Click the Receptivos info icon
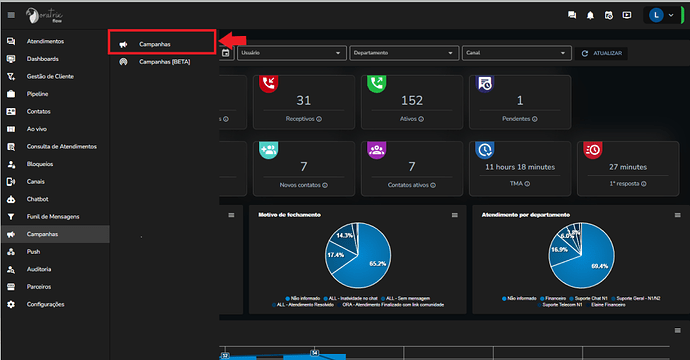690x360 pixels. [319, 119]
